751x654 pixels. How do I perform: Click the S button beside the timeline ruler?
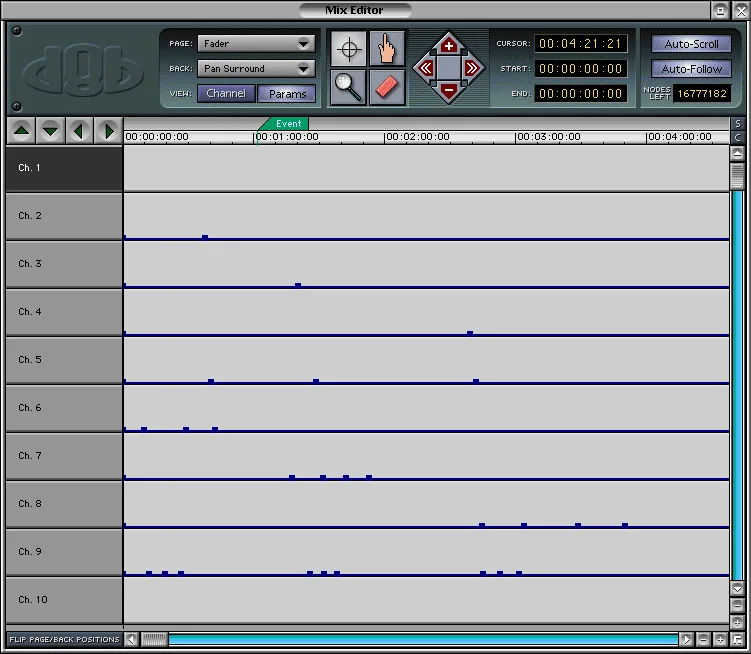pos(738,124)
